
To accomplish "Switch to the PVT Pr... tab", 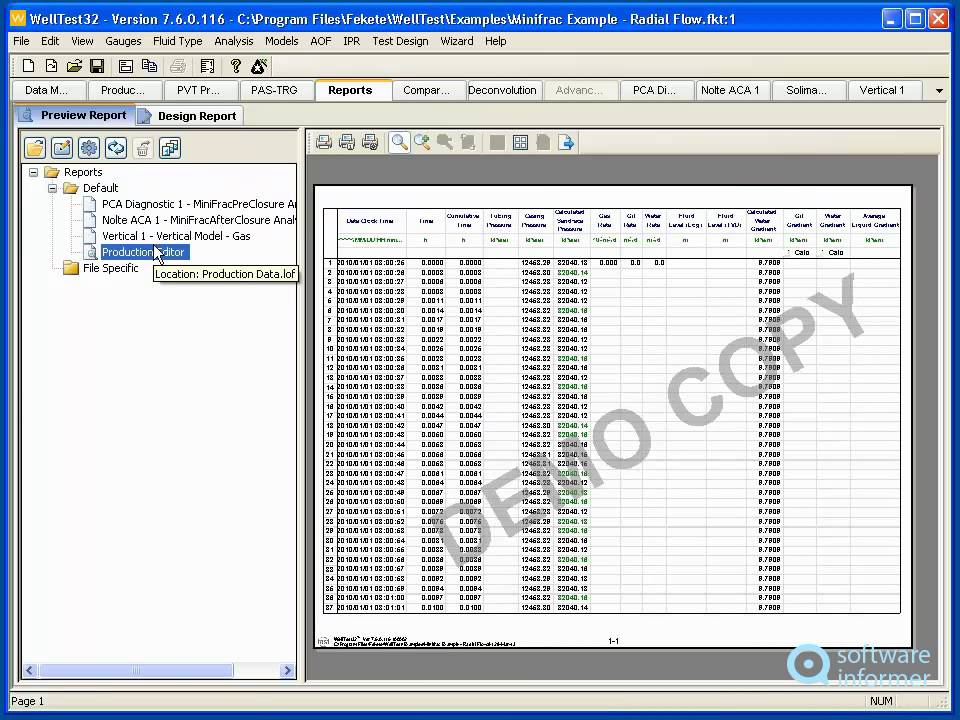I will (x=201, y=91).
